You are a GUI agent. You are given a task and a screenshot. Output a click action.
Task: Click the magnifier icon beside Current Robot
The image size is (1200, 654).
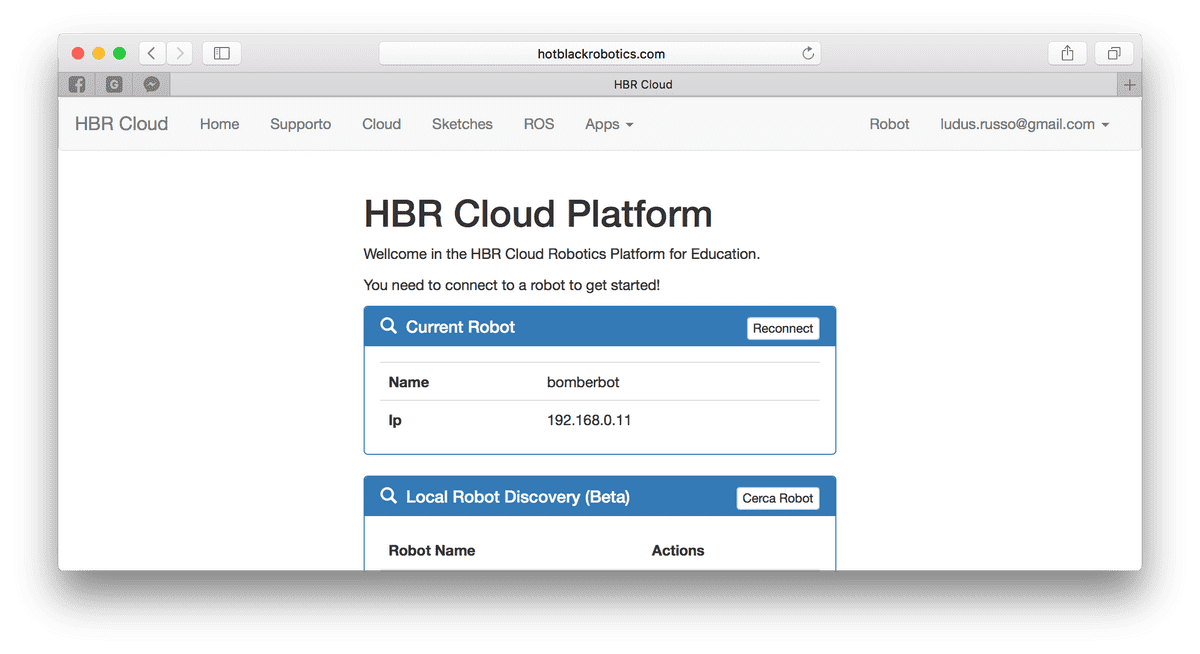(x=389, y=326)
